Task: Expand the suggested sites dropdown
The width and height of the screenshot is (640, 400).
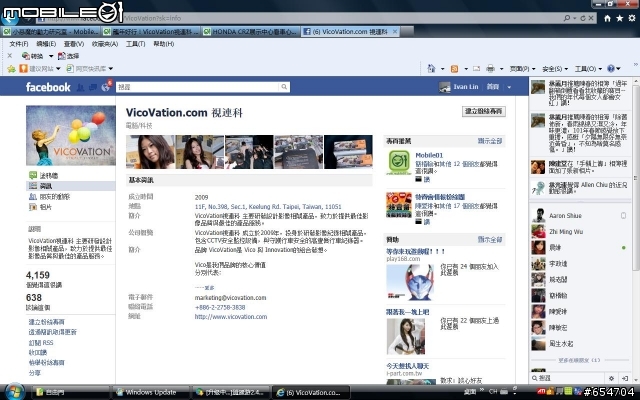Action: point(58,69)
